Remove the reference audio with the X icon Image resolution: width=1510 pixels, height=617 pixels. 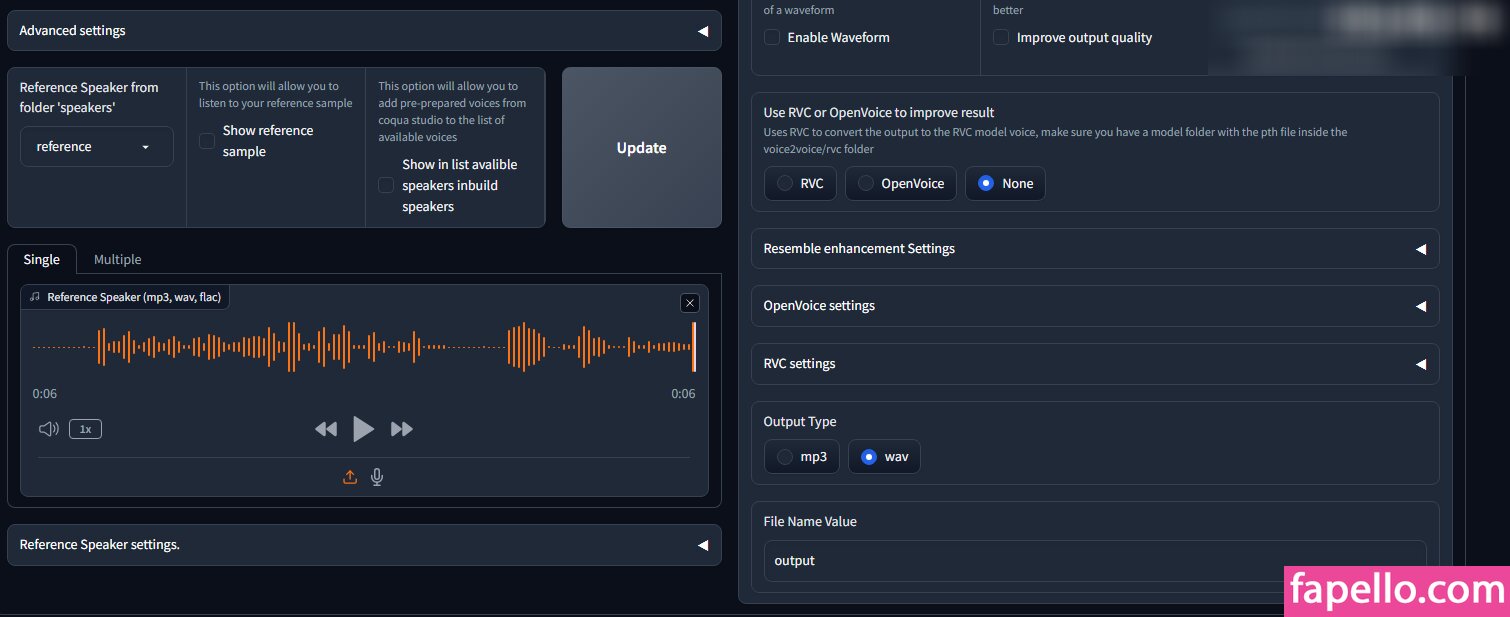point(689,303)
